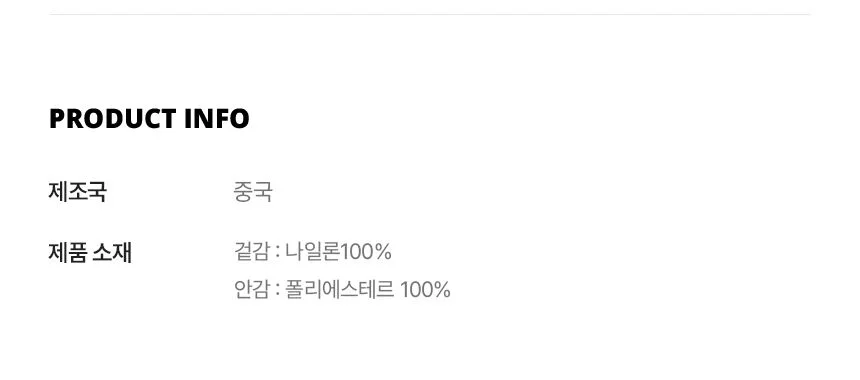
Task: Click the 안감 lining word
Action: [x=252, y=289]
